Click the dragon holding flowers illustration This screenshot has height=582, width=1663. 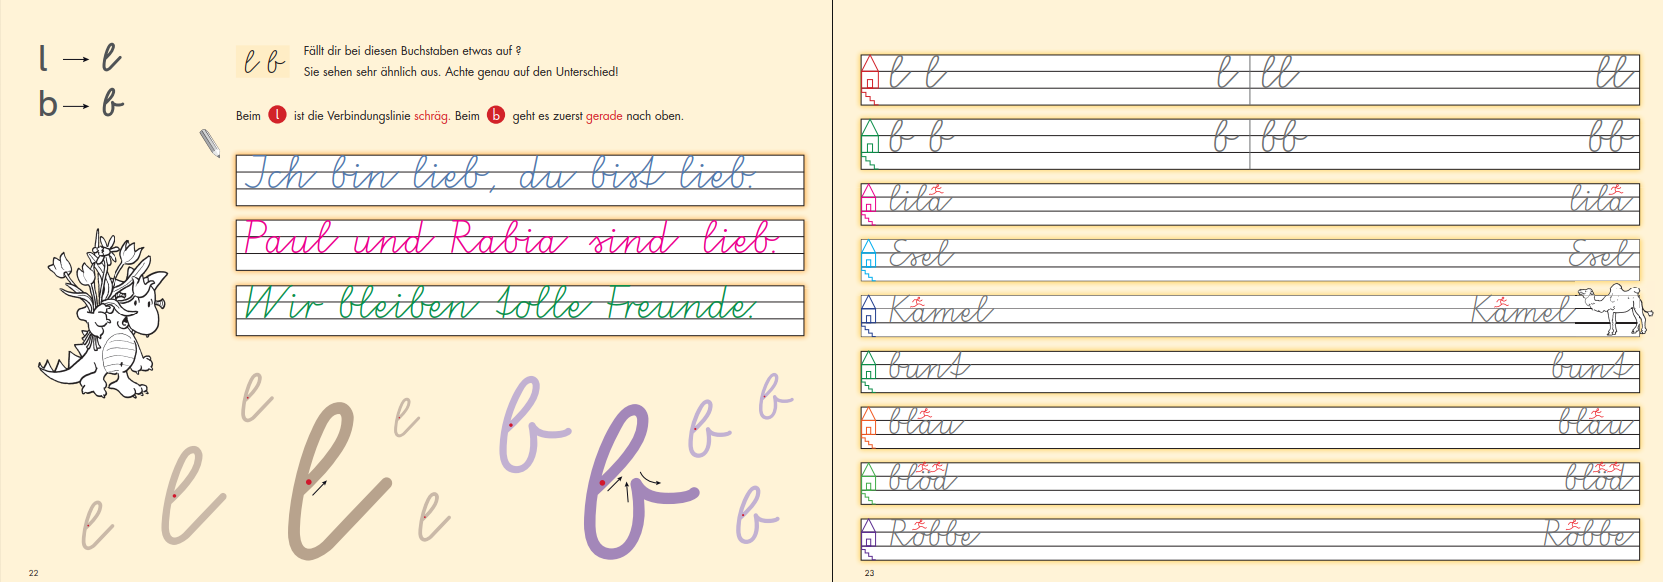pyautogui.click(x=102, y=315)
